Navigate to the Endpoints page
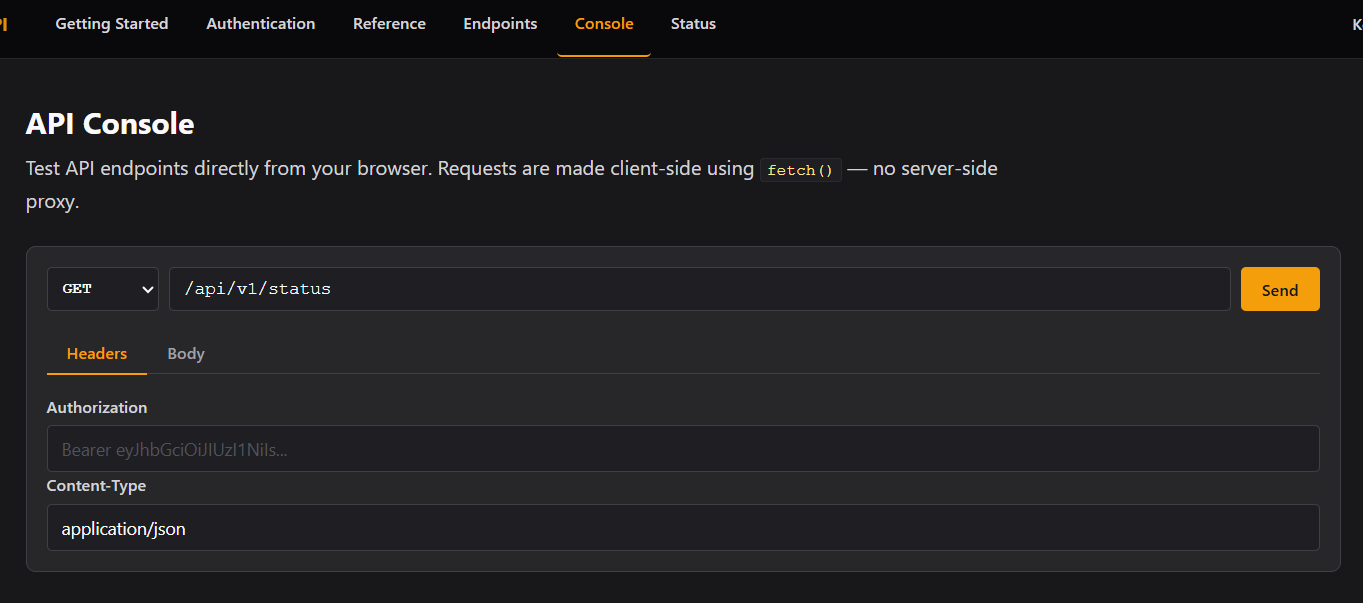 [500, 24]
